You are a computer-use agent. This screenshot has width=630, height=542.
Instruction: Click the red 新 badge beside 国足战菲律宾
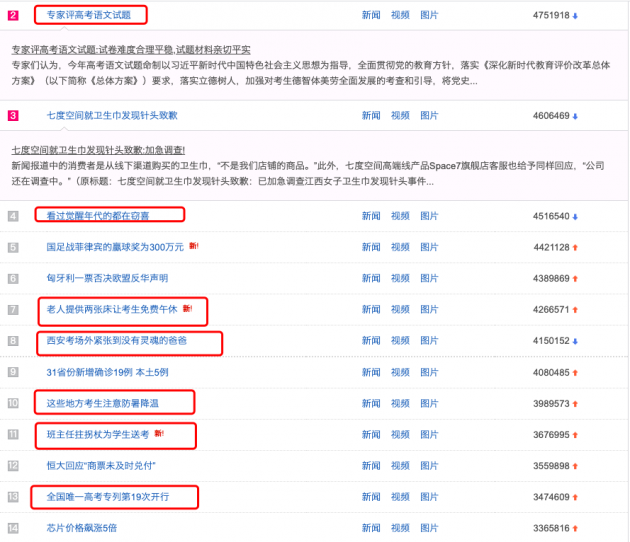coord(193,246)
